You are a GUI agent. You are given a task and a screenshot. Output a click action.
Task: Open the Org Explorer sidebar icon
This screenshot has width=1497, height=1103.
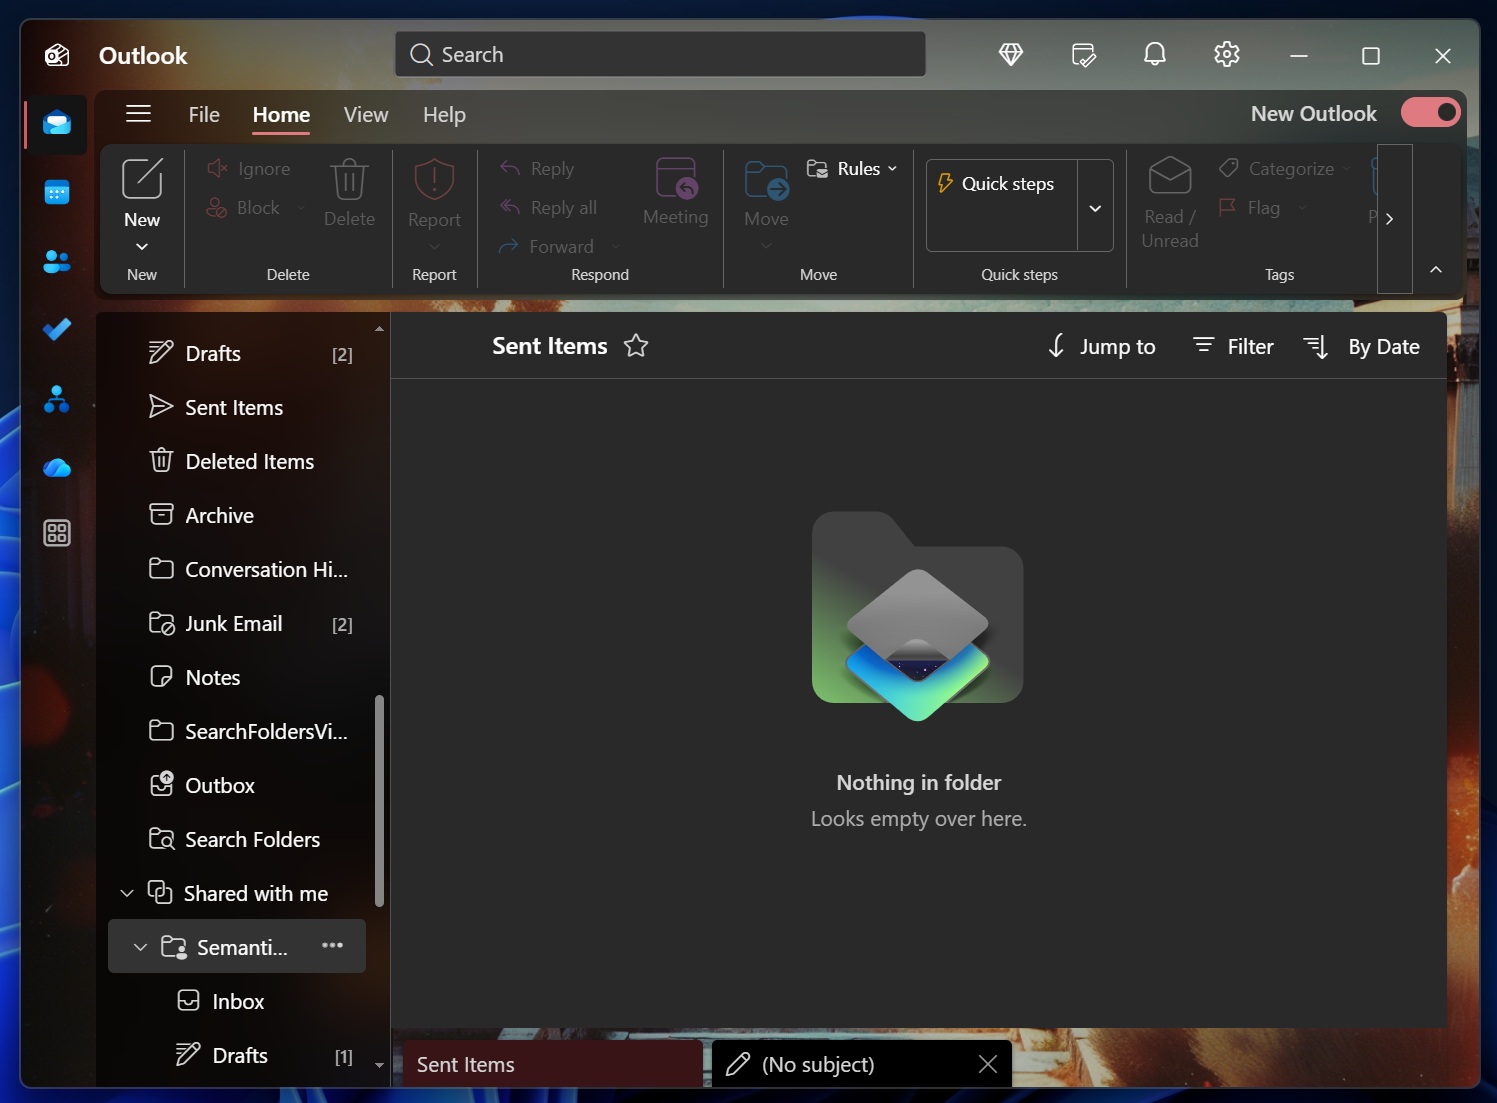tap(57, 399)
